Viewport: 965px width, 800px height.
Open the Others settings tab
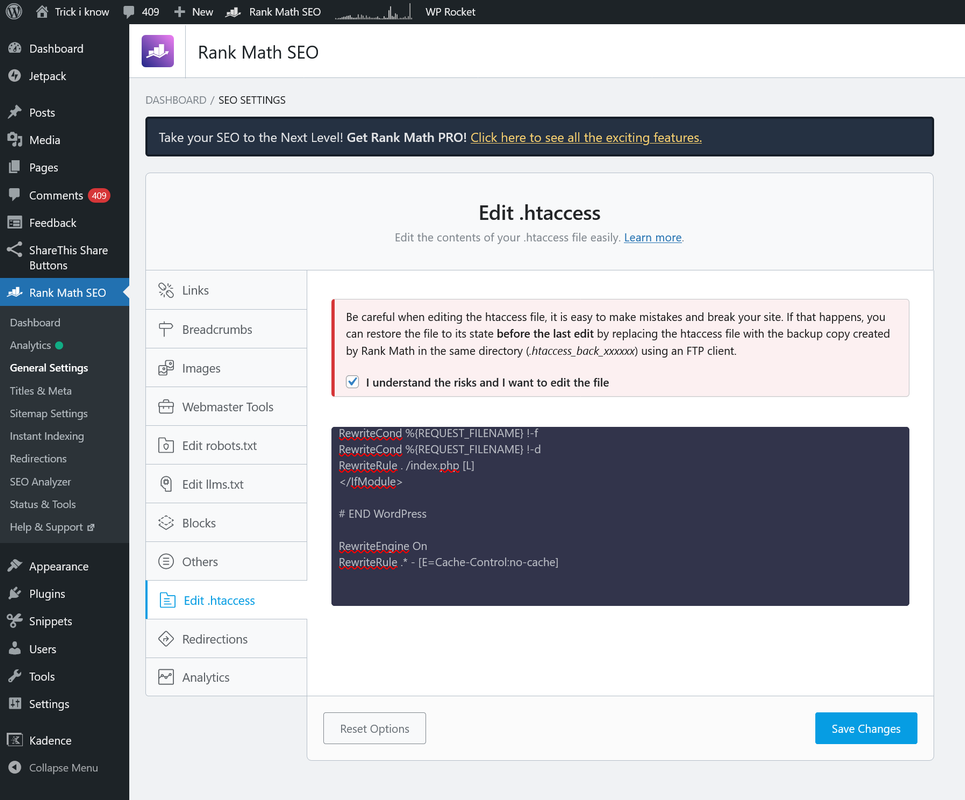pyautogui.click(x=226, y=561)
